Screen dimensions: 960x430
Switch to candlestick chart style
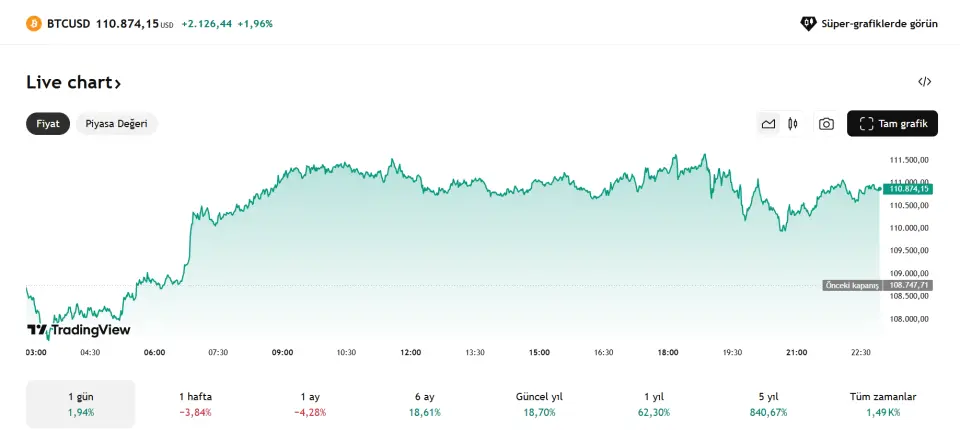(x=793, y=124)
